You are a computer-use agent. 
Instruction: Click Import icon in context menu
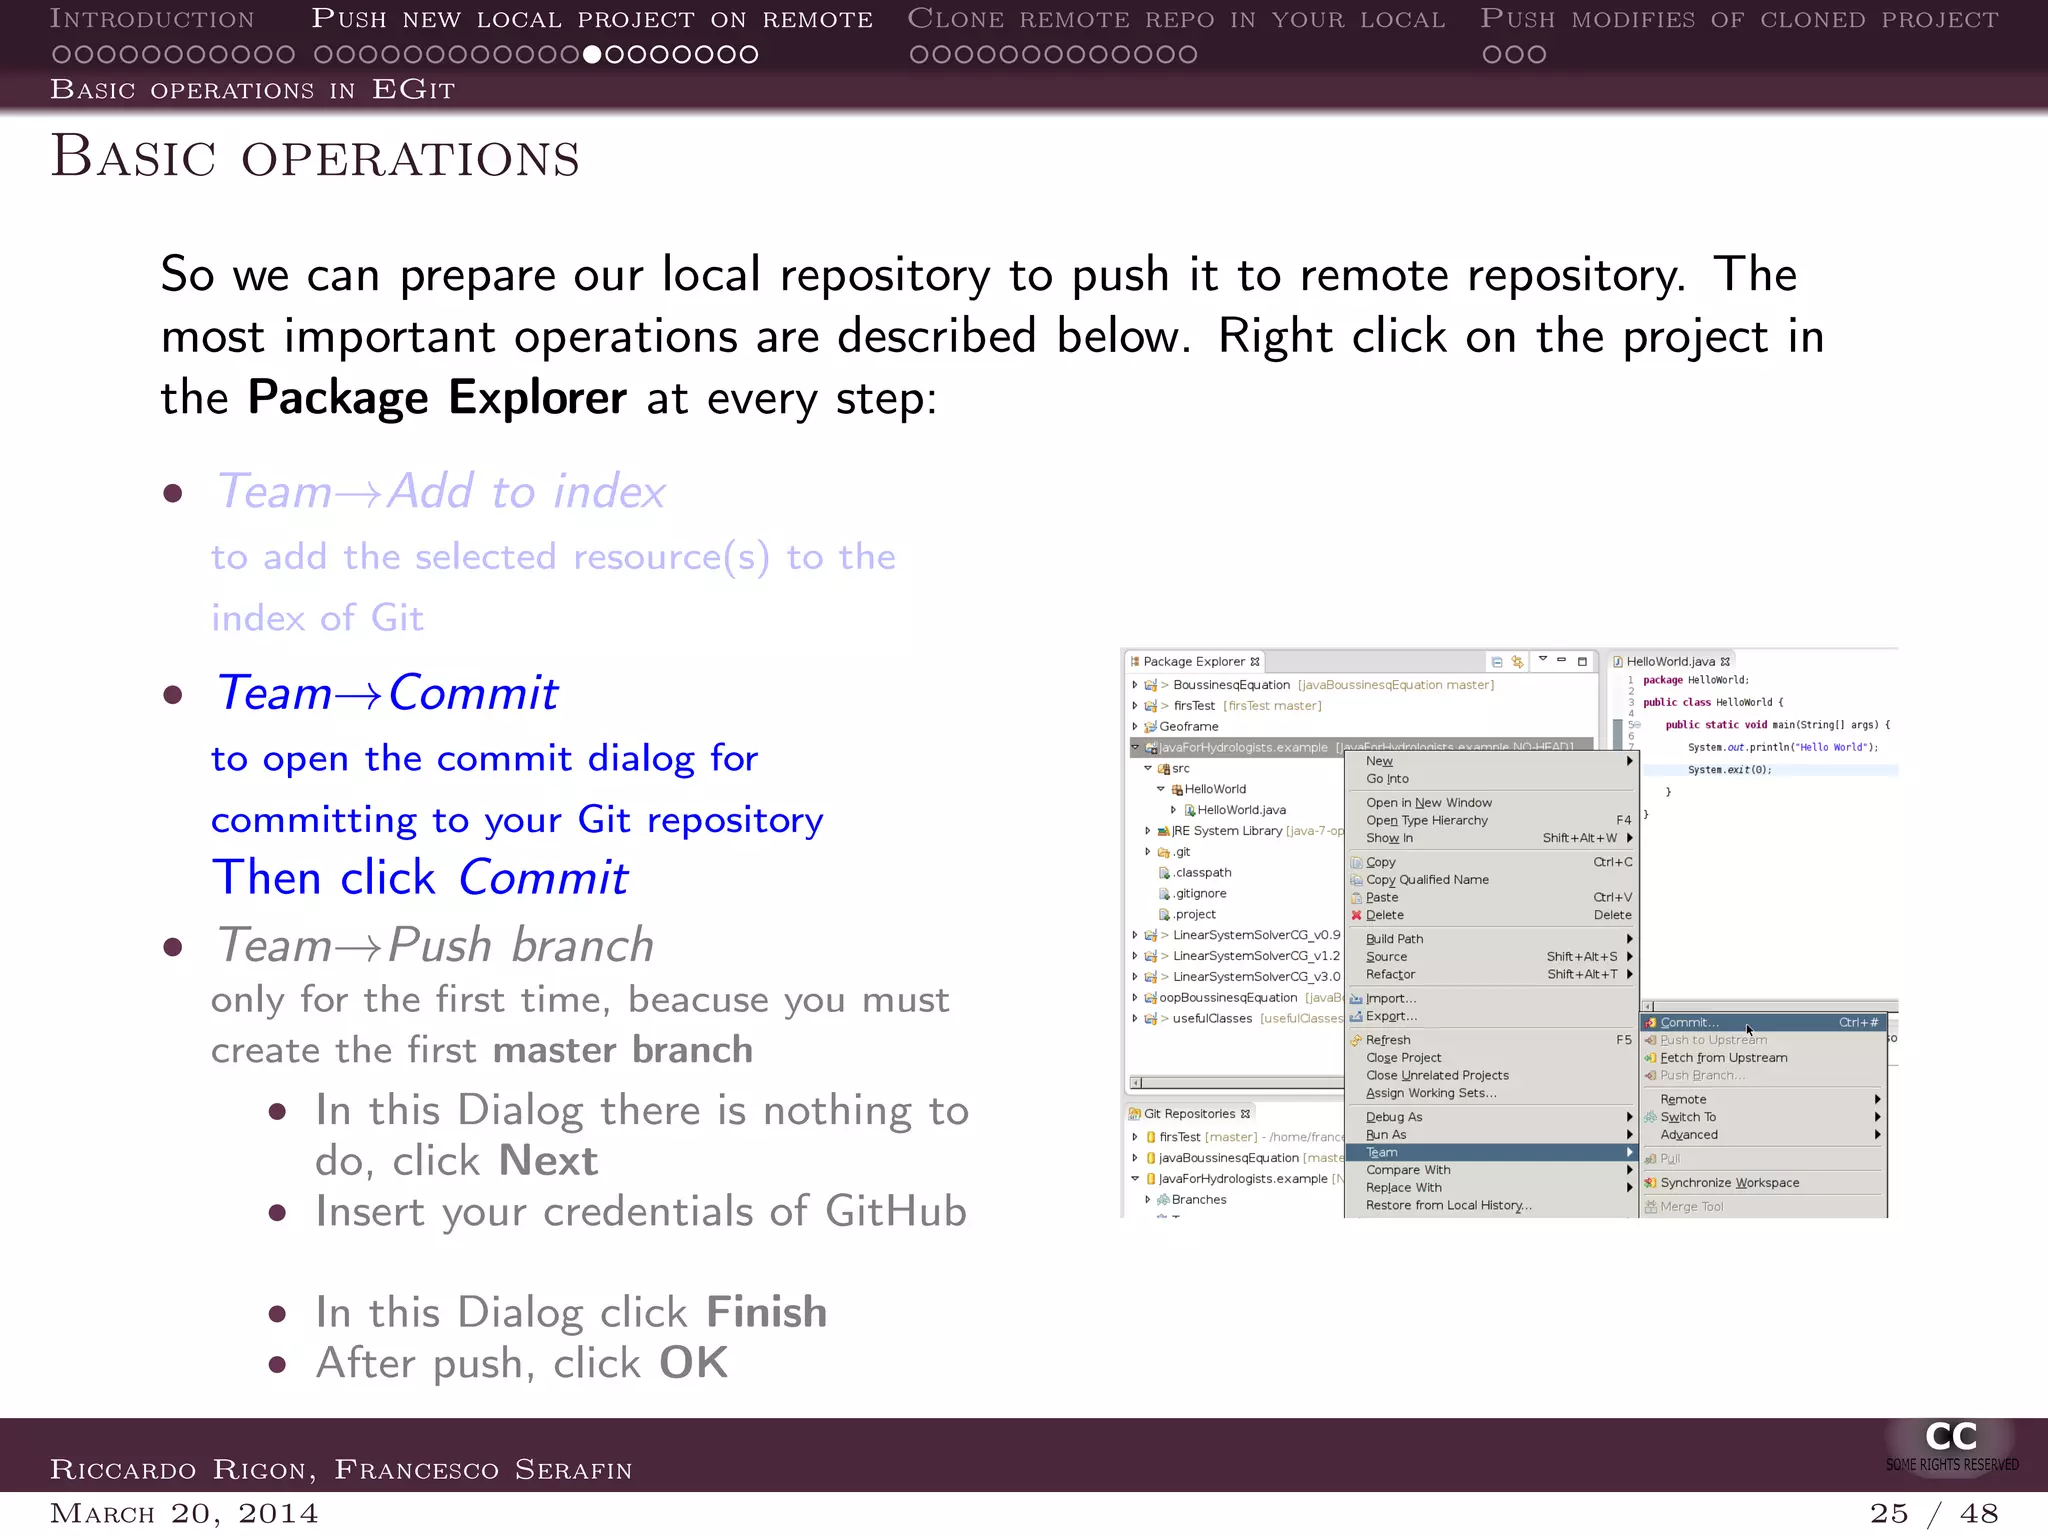coord(1357,999)
